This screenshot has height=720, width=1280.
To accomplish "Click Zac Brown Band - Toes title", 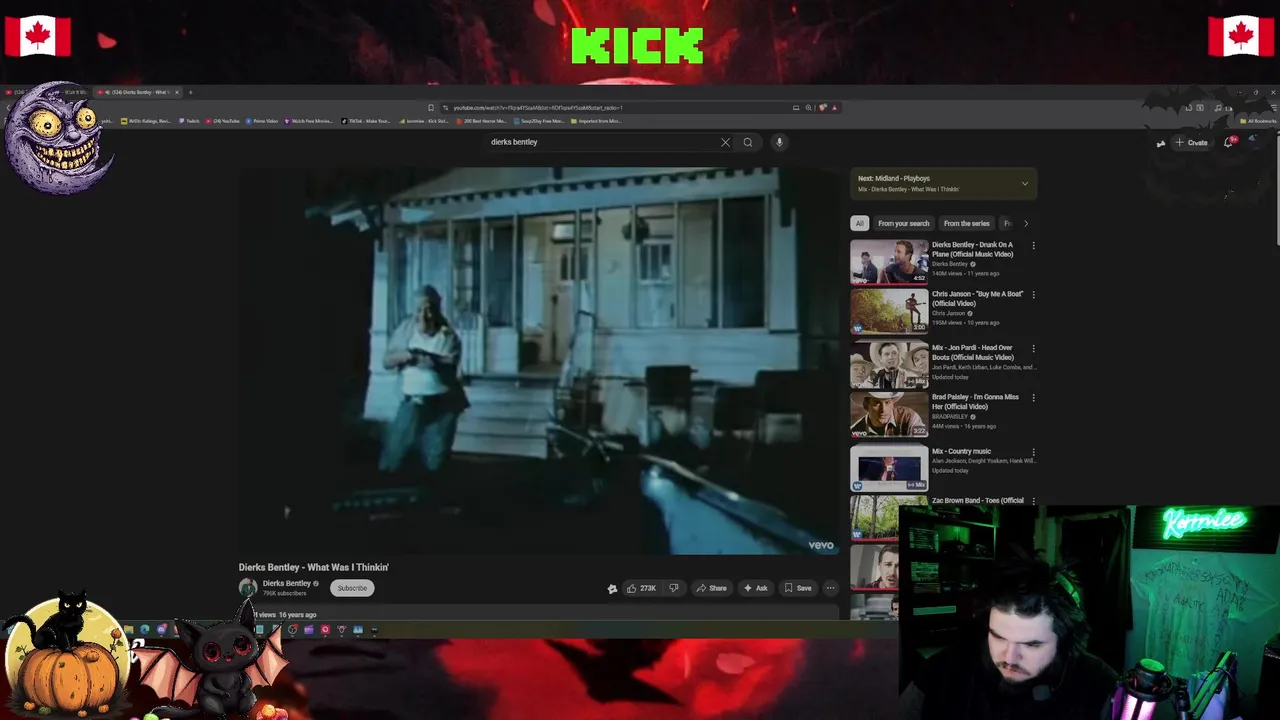I will click(x=978, y=500).
